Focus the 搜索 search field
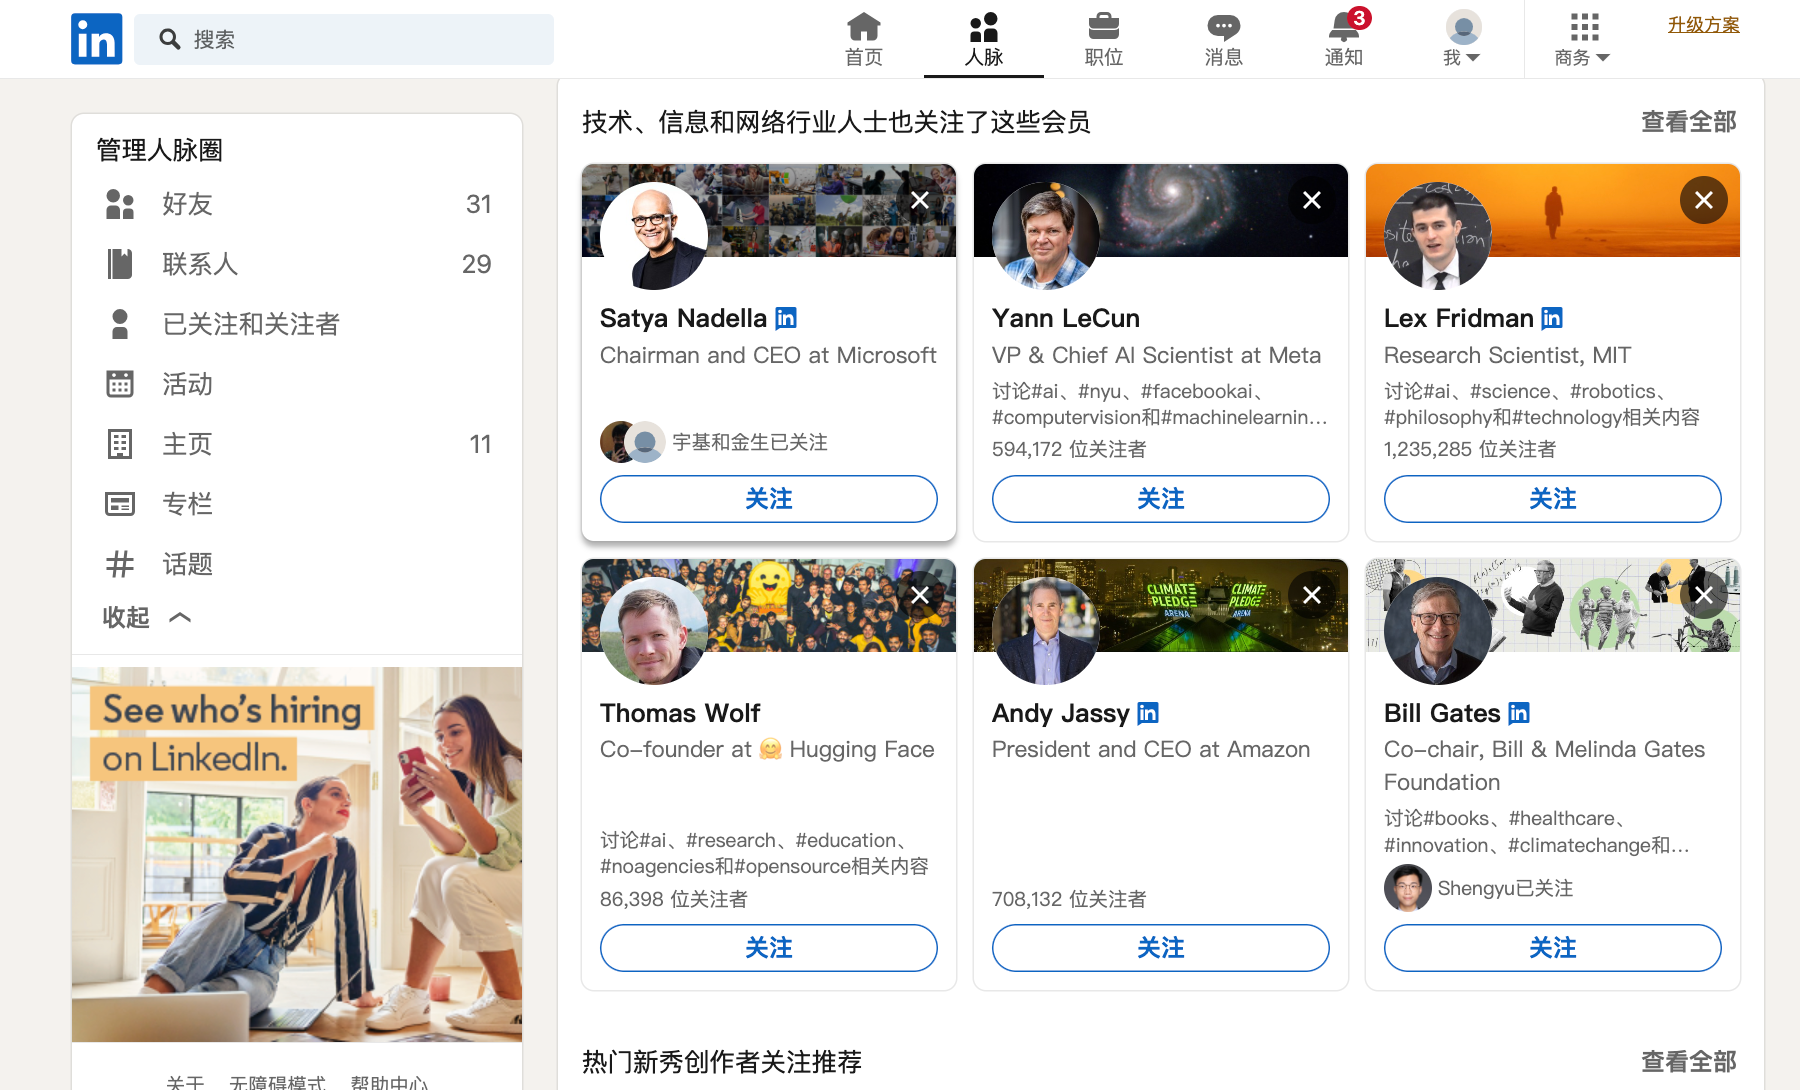1800x1090 pixels. (344, 39)
